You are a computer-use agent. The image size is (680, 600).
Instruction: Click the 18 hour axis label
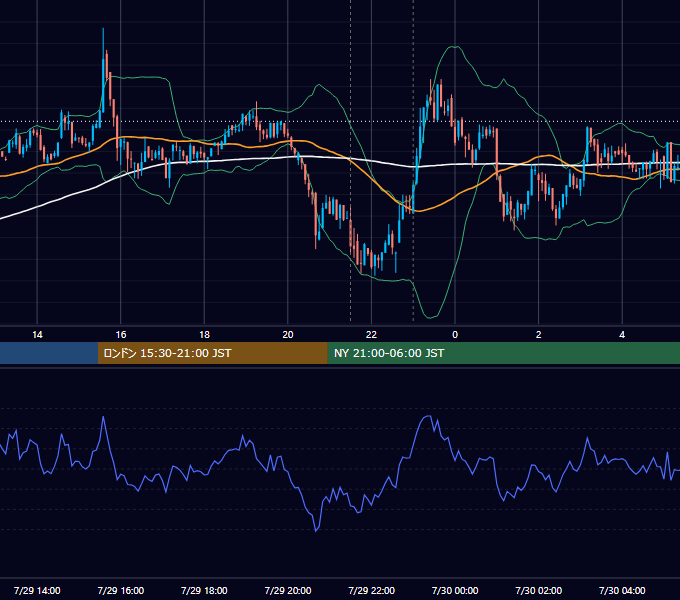click(x=204, y=335)
